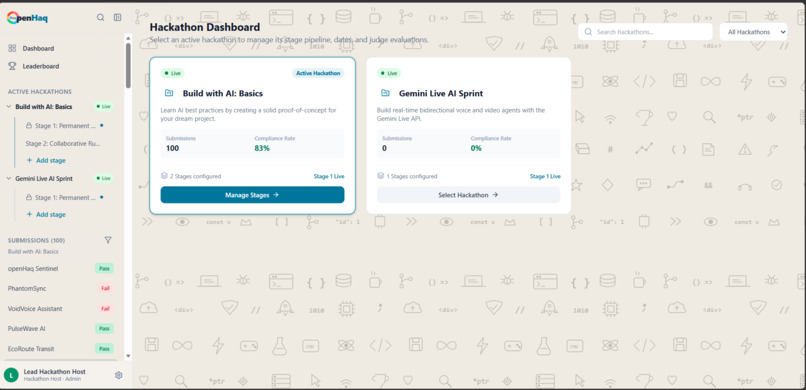Click Live badge on Gemini Live AI Sprint card
Screen dimensions: 806x390
389,73
